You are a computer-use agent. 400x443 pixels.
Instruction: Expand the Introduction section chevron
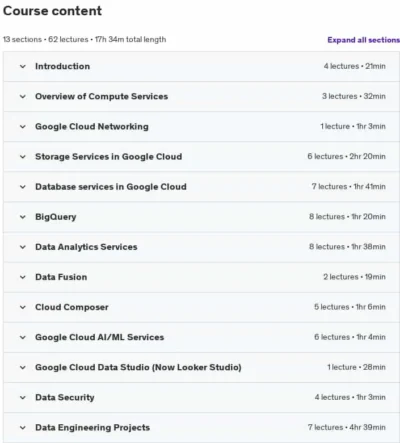coord(23,66)
